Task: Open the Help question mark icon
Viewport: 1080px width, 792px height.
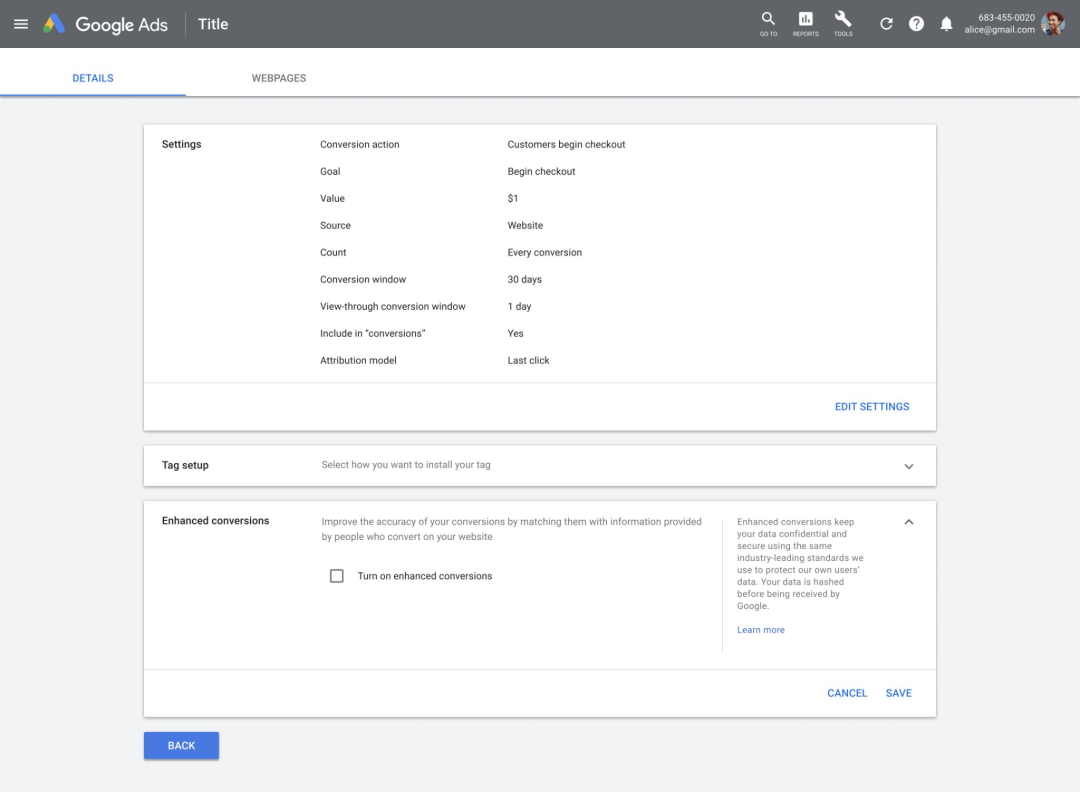Action: [x=916, y=24]
